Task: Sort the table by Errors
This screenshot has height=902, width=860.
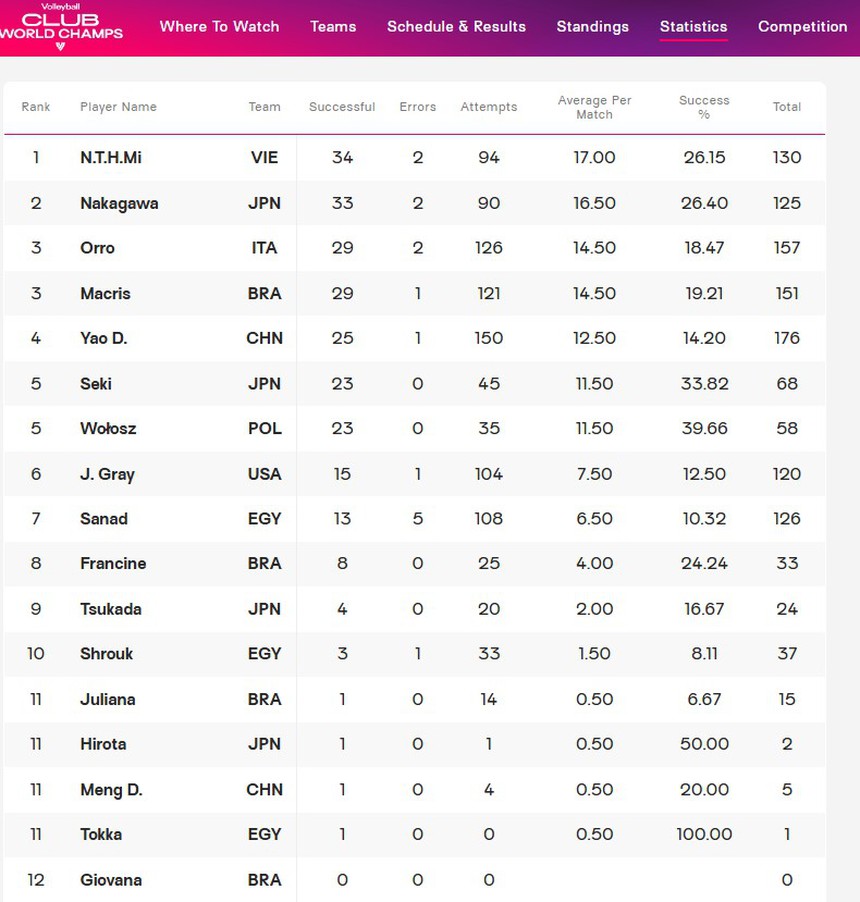Action: (x=418, y=107)
